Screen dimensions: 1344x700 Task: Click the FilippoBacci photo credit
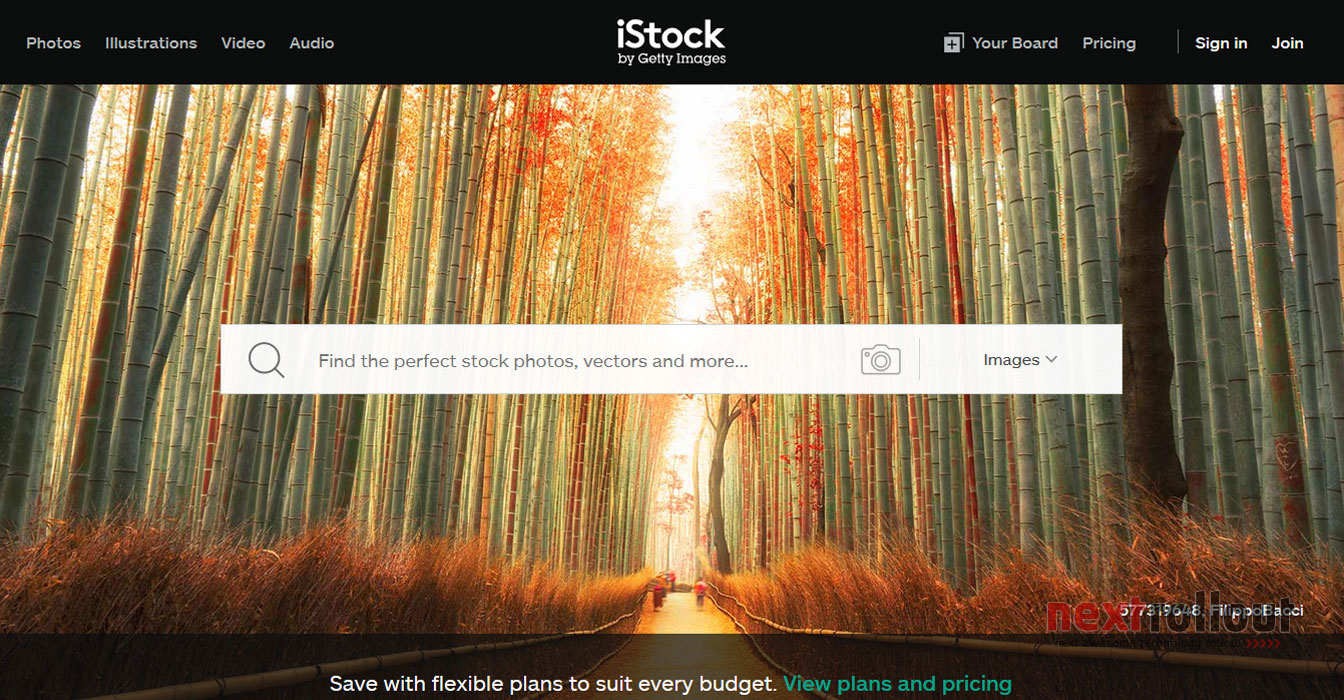1255,610
